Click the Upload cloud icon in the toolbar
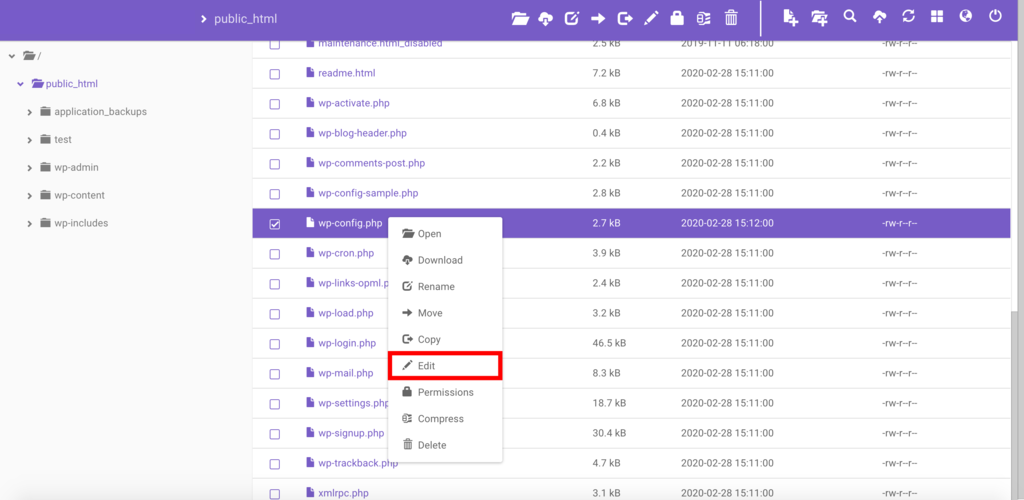The height and width of the screenshot is (500, 1024). pos(880,18)
